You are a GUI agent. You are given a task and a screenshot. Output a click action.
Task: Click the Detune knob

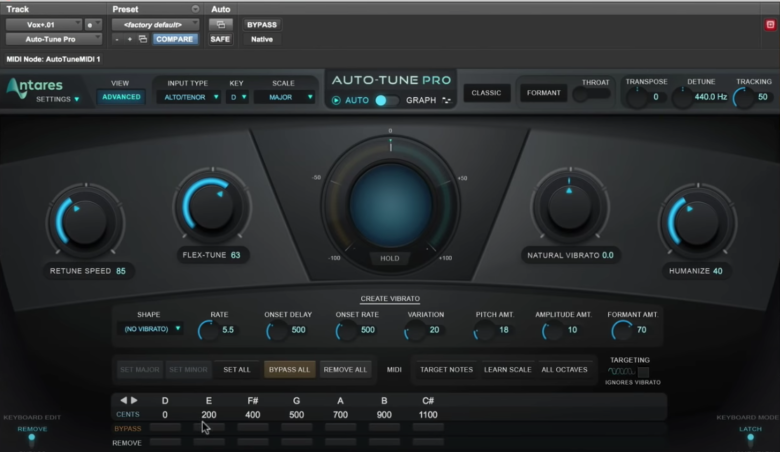coord(682,97)
